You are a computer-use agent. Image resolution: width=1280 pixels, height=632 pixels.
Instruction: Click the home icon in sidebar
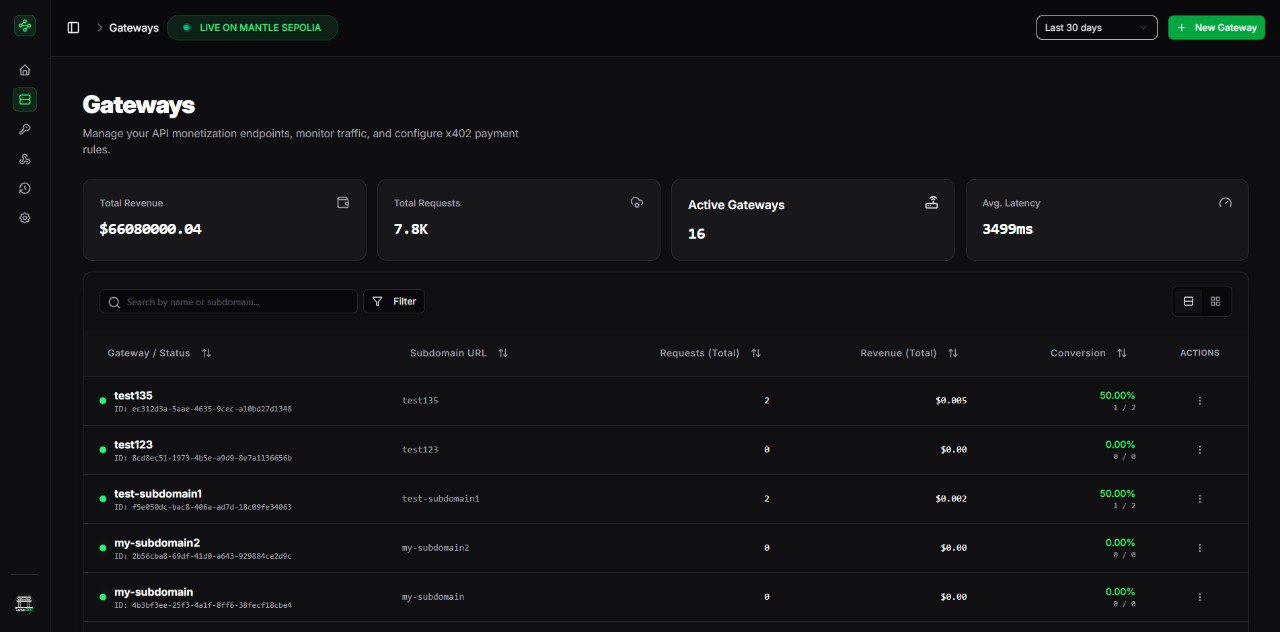click(25, 70)
